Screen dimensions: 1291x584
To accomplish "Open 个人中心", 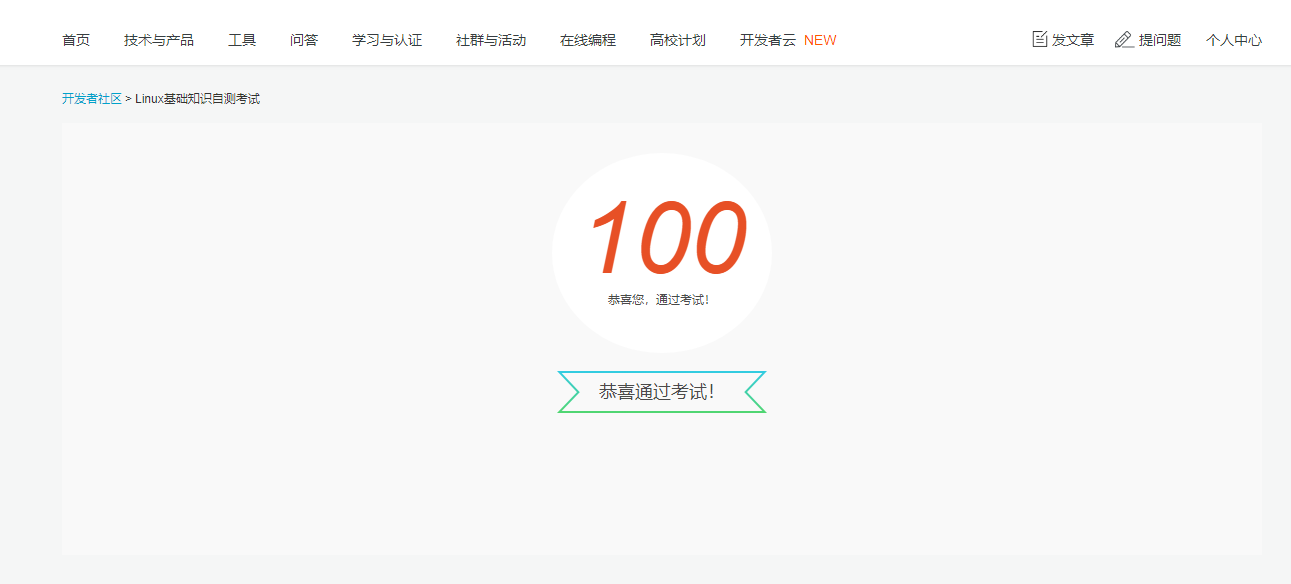I will click(1234, 40).
